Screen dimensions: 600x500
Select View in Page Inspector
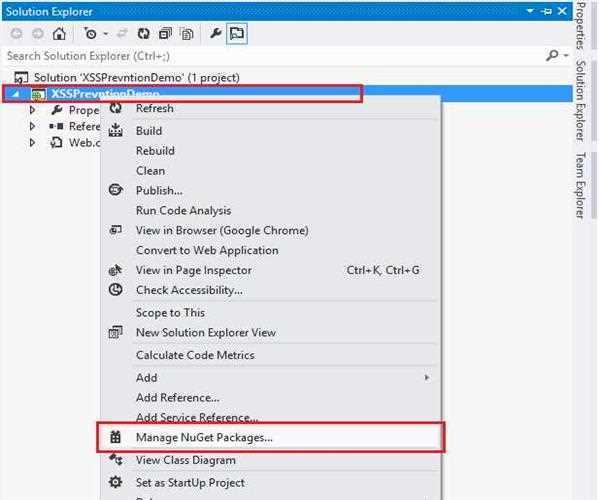coord(193,270)
